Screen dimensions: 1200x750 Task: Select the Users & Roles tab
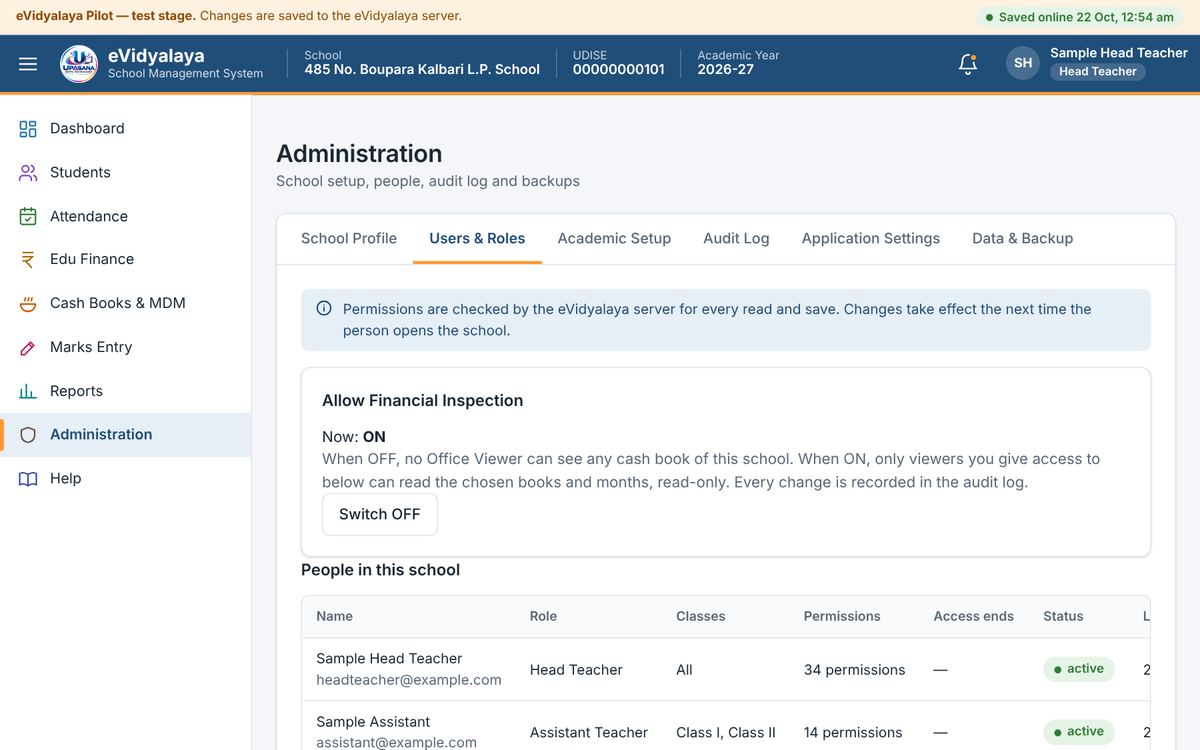(x=477, y=238)
